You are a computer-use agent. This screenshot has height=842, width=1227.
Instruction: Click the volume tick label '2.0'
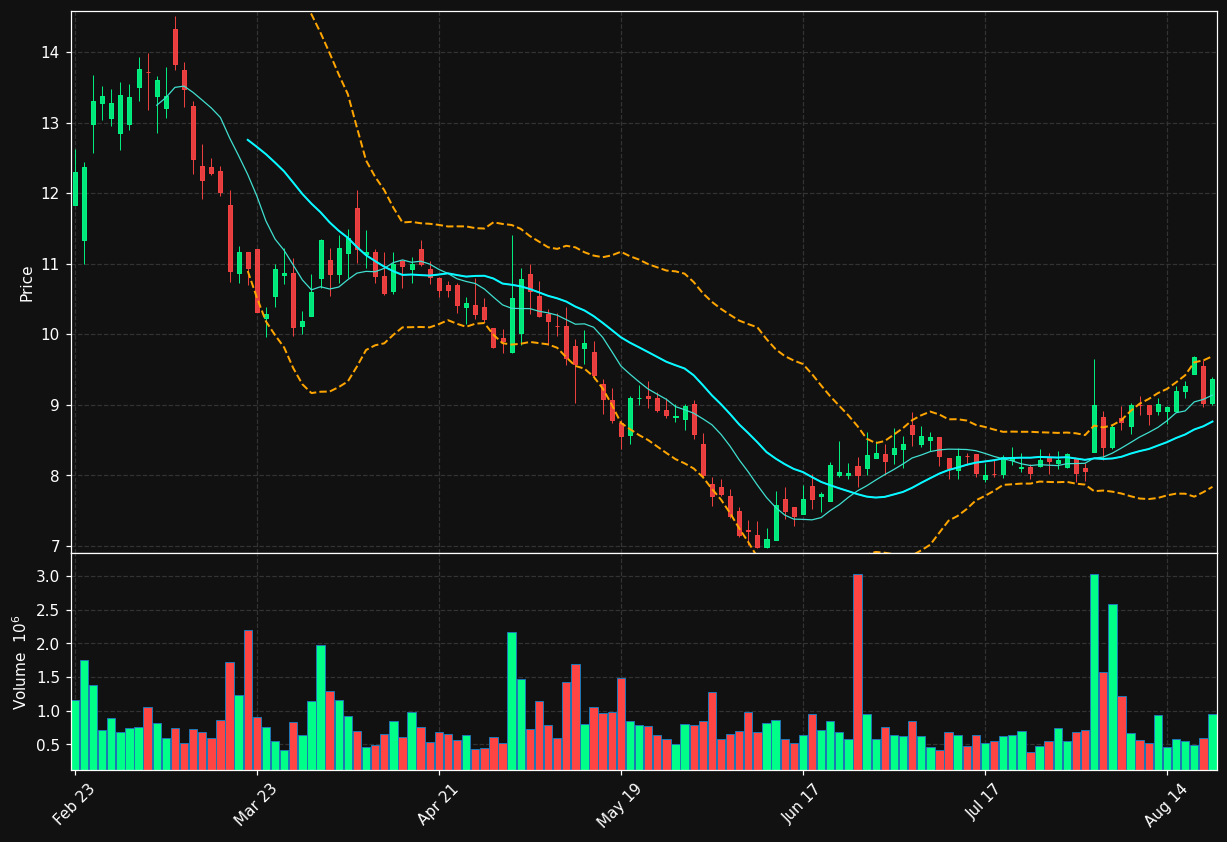[49, 644]
